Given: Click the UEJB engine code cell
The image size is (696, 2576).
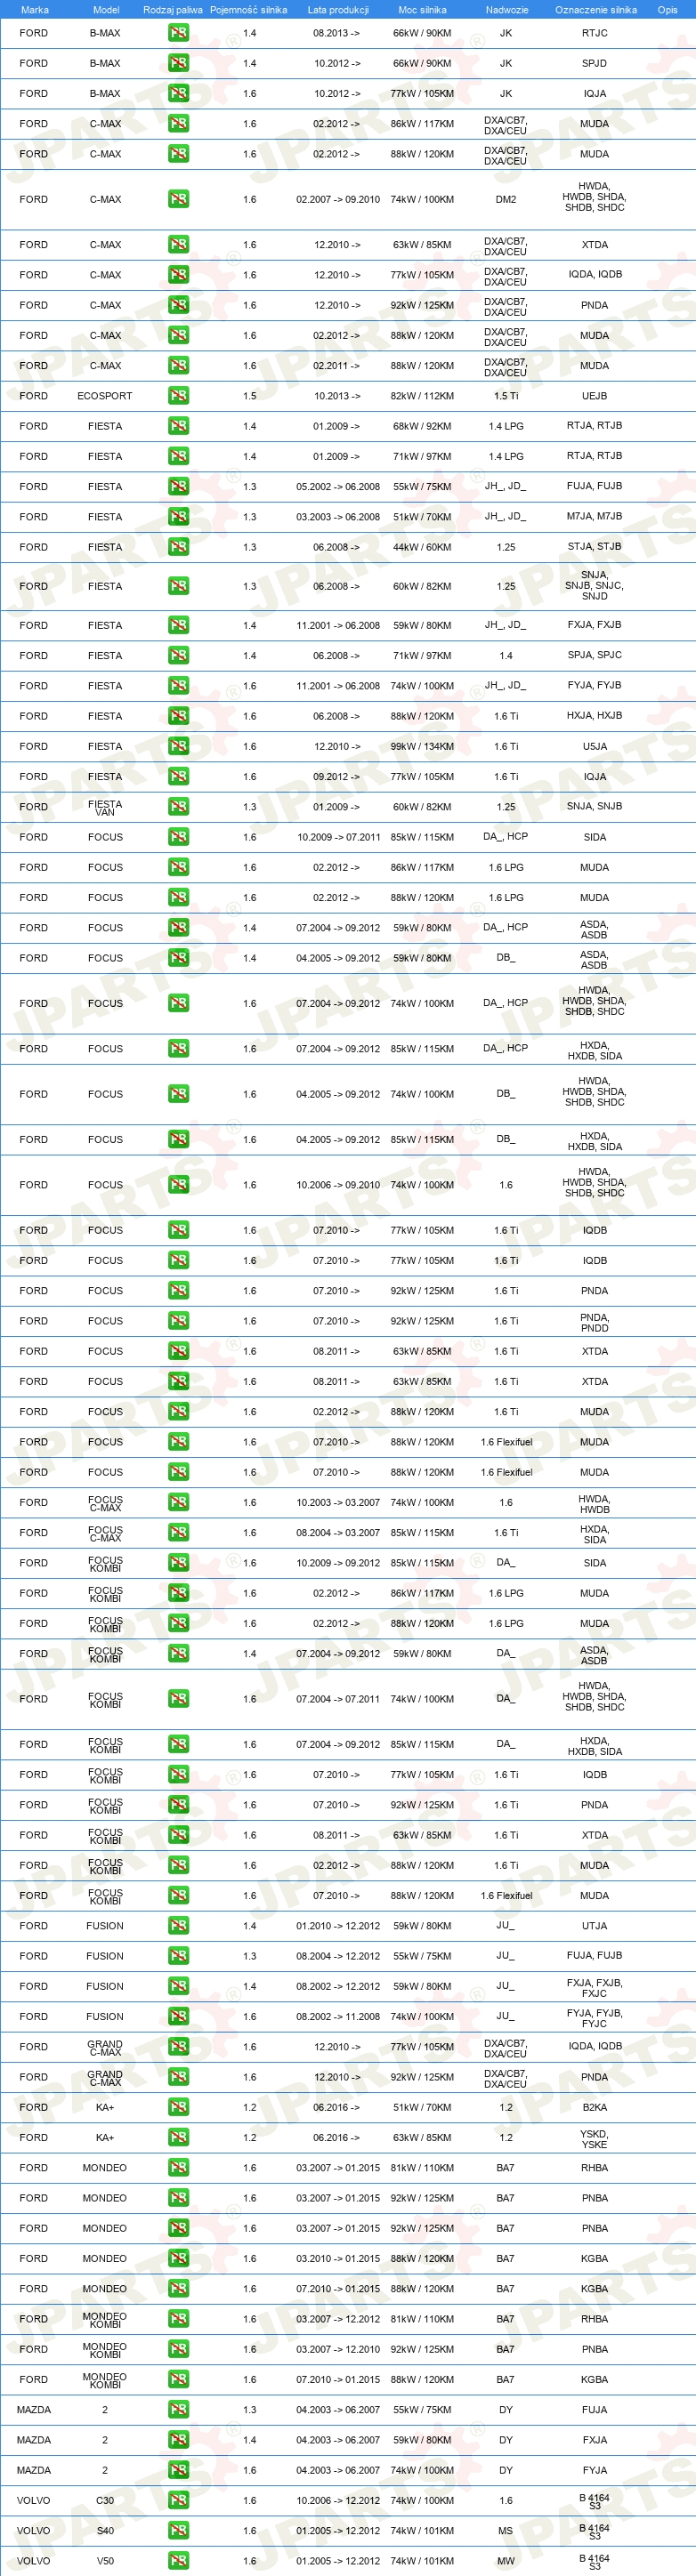Looking at the screenshot, I should click(594, 396).
